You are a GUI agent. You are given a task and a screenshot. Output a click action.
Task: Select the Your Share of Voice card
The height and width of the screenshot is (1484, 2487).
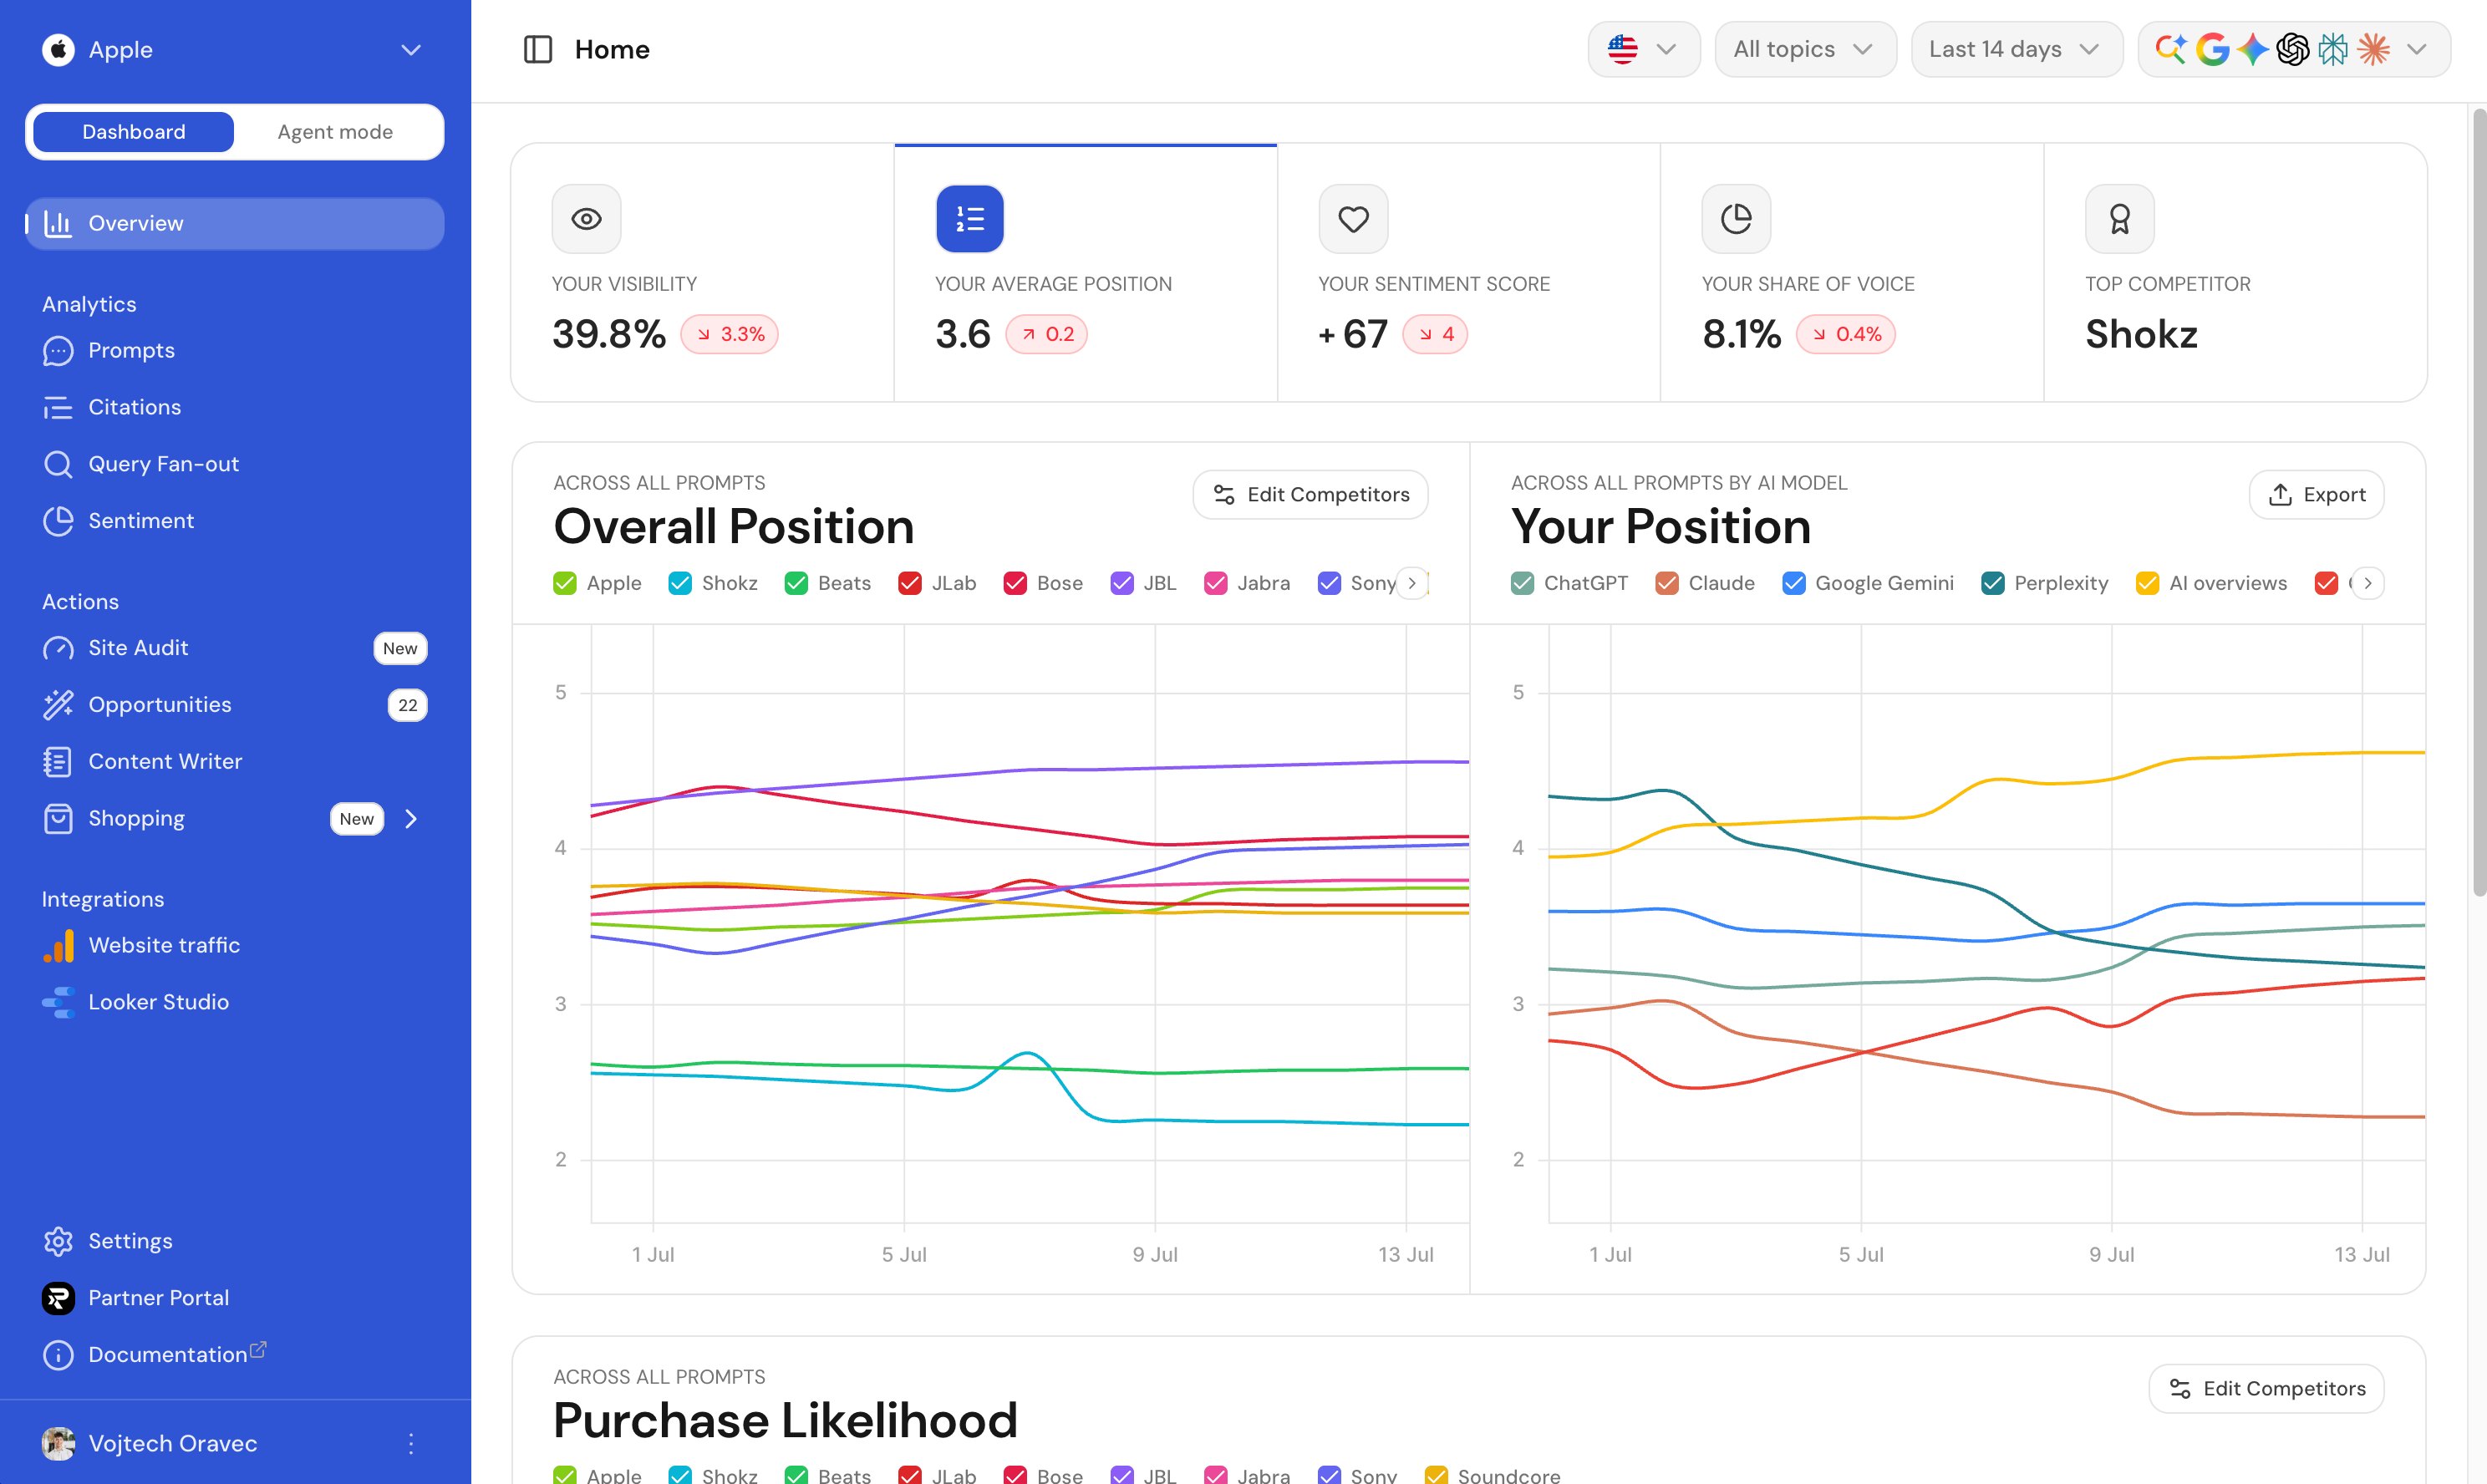pyautogui.click(x=1852, y=272)
